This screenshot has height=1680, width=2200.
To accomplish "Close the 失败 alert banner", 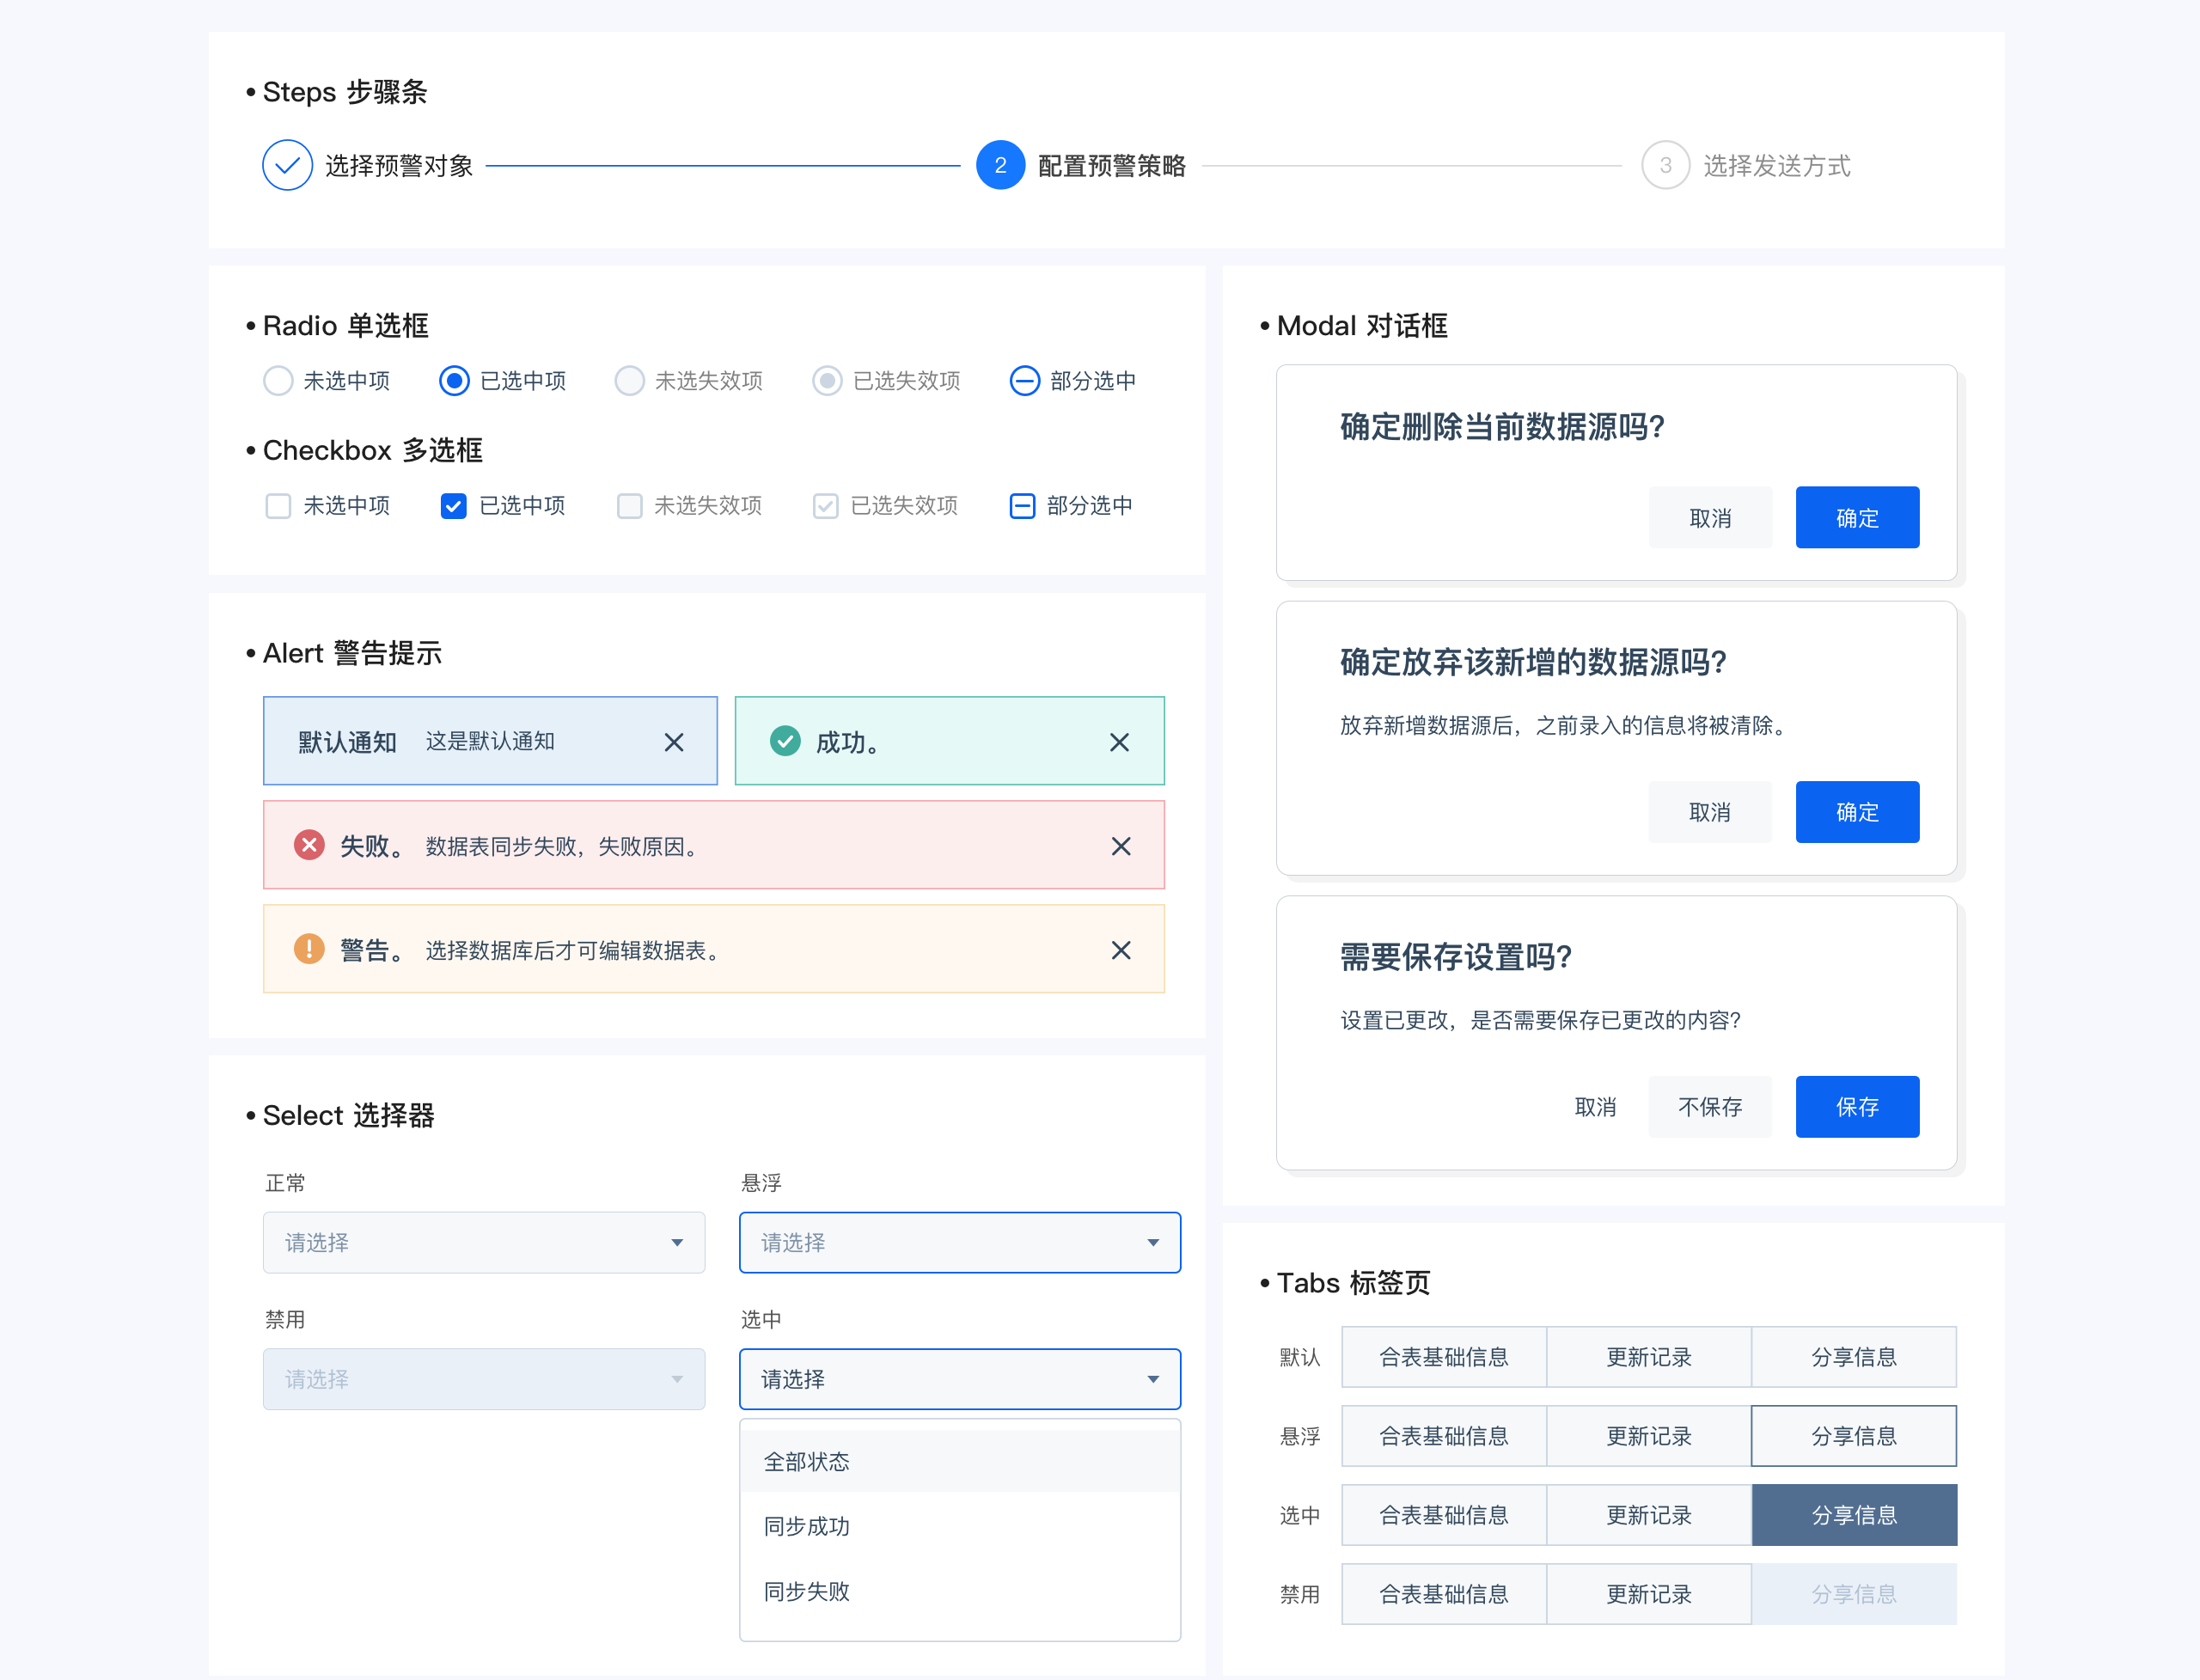I will tap(1121, 846).
